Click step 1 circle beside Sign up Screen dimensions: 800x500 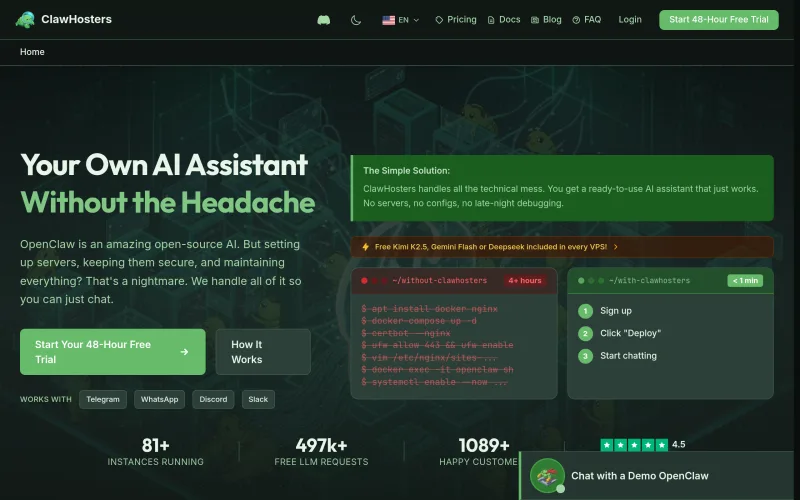585,311
